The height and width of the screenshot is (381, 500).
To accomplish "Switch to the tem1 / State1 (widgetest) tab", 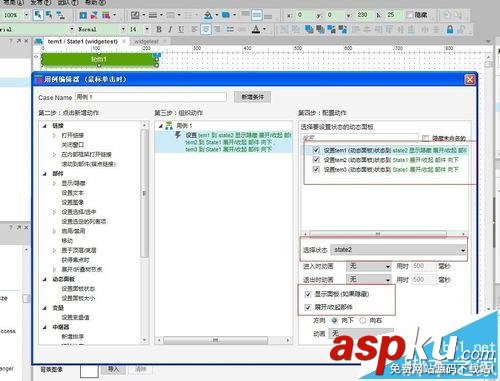I will [x=83, y=41].
